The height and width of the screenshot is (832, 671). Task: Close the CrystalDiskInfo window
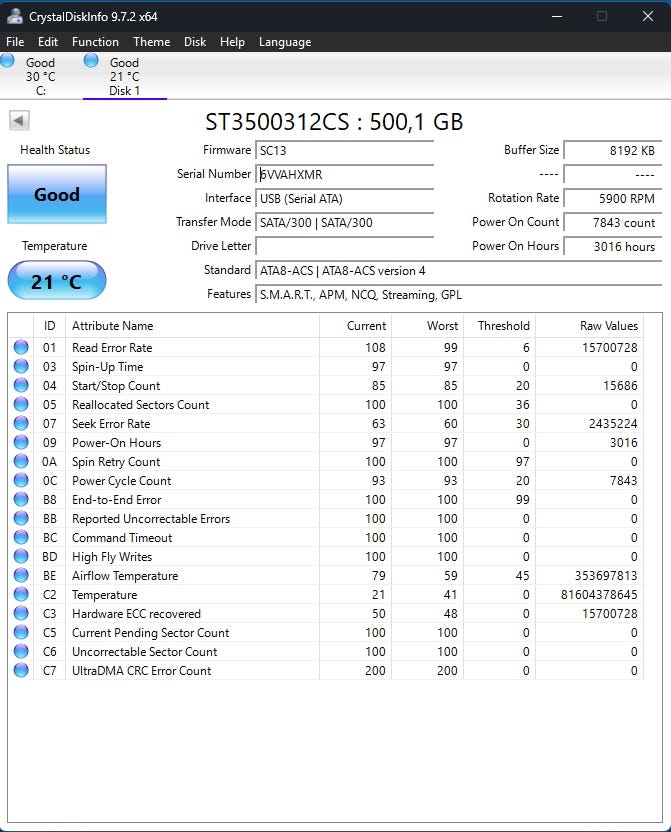coord(648,16)
